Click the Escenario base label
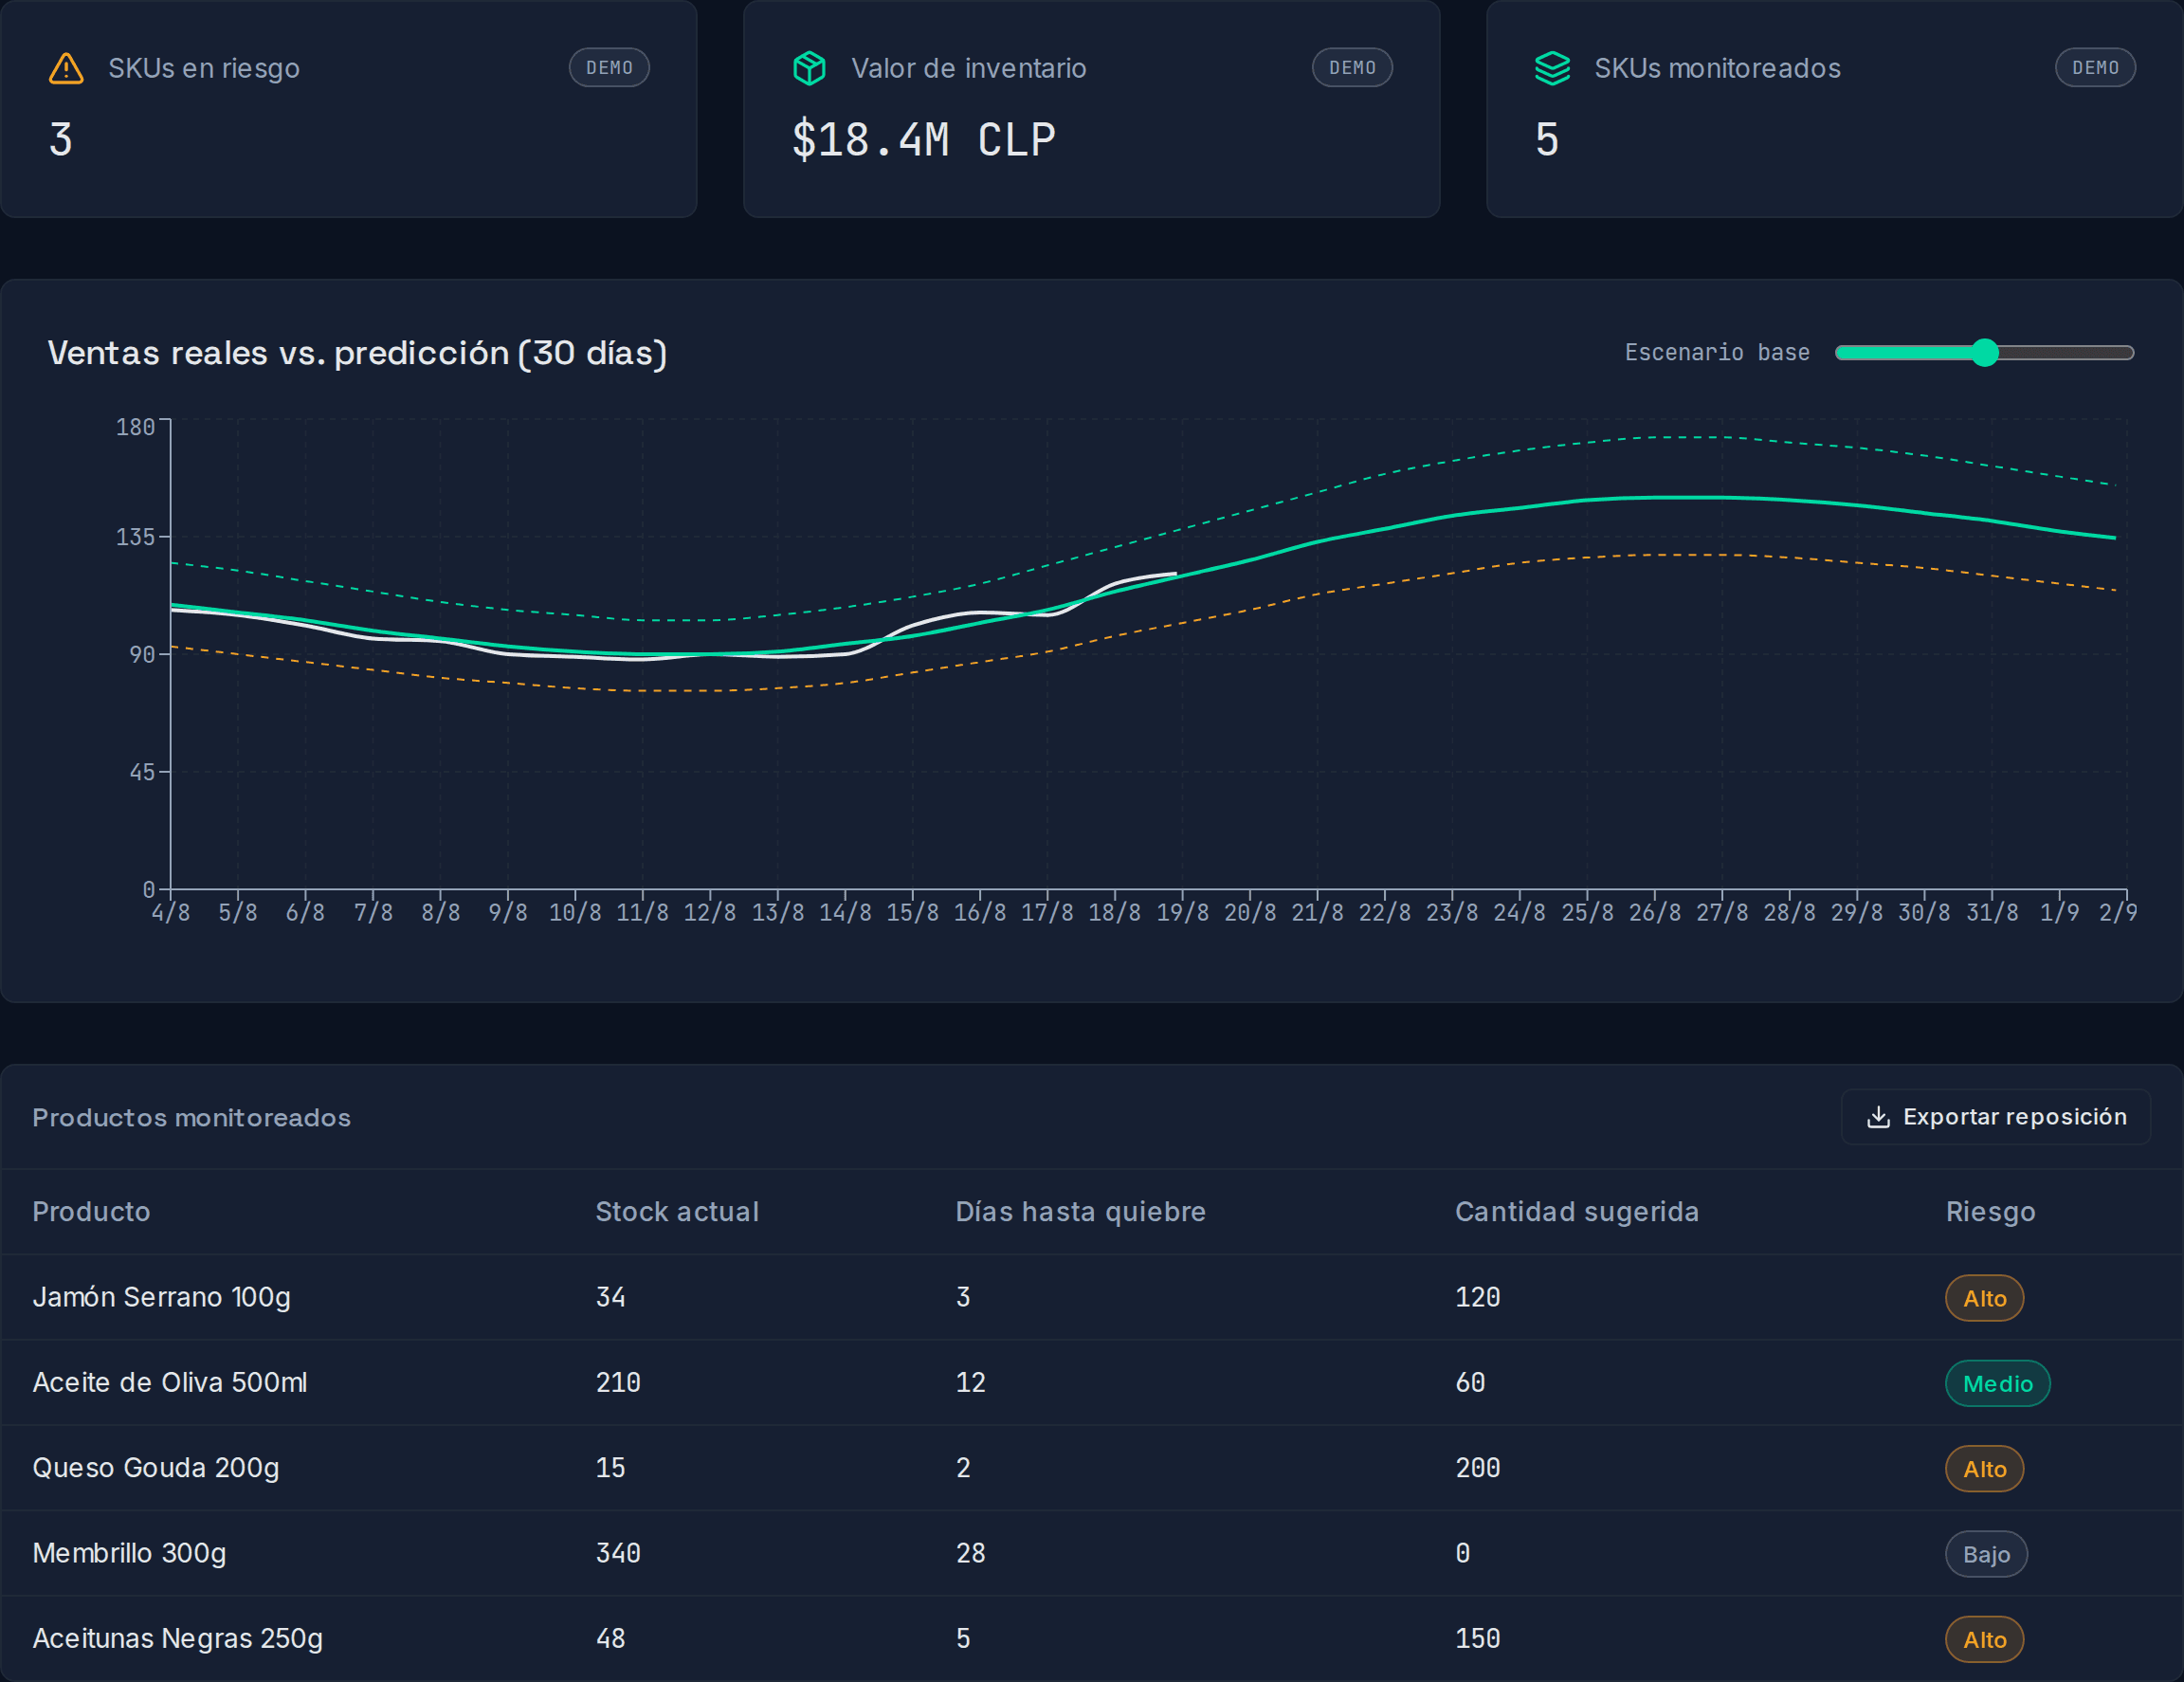 [1717, 352]
